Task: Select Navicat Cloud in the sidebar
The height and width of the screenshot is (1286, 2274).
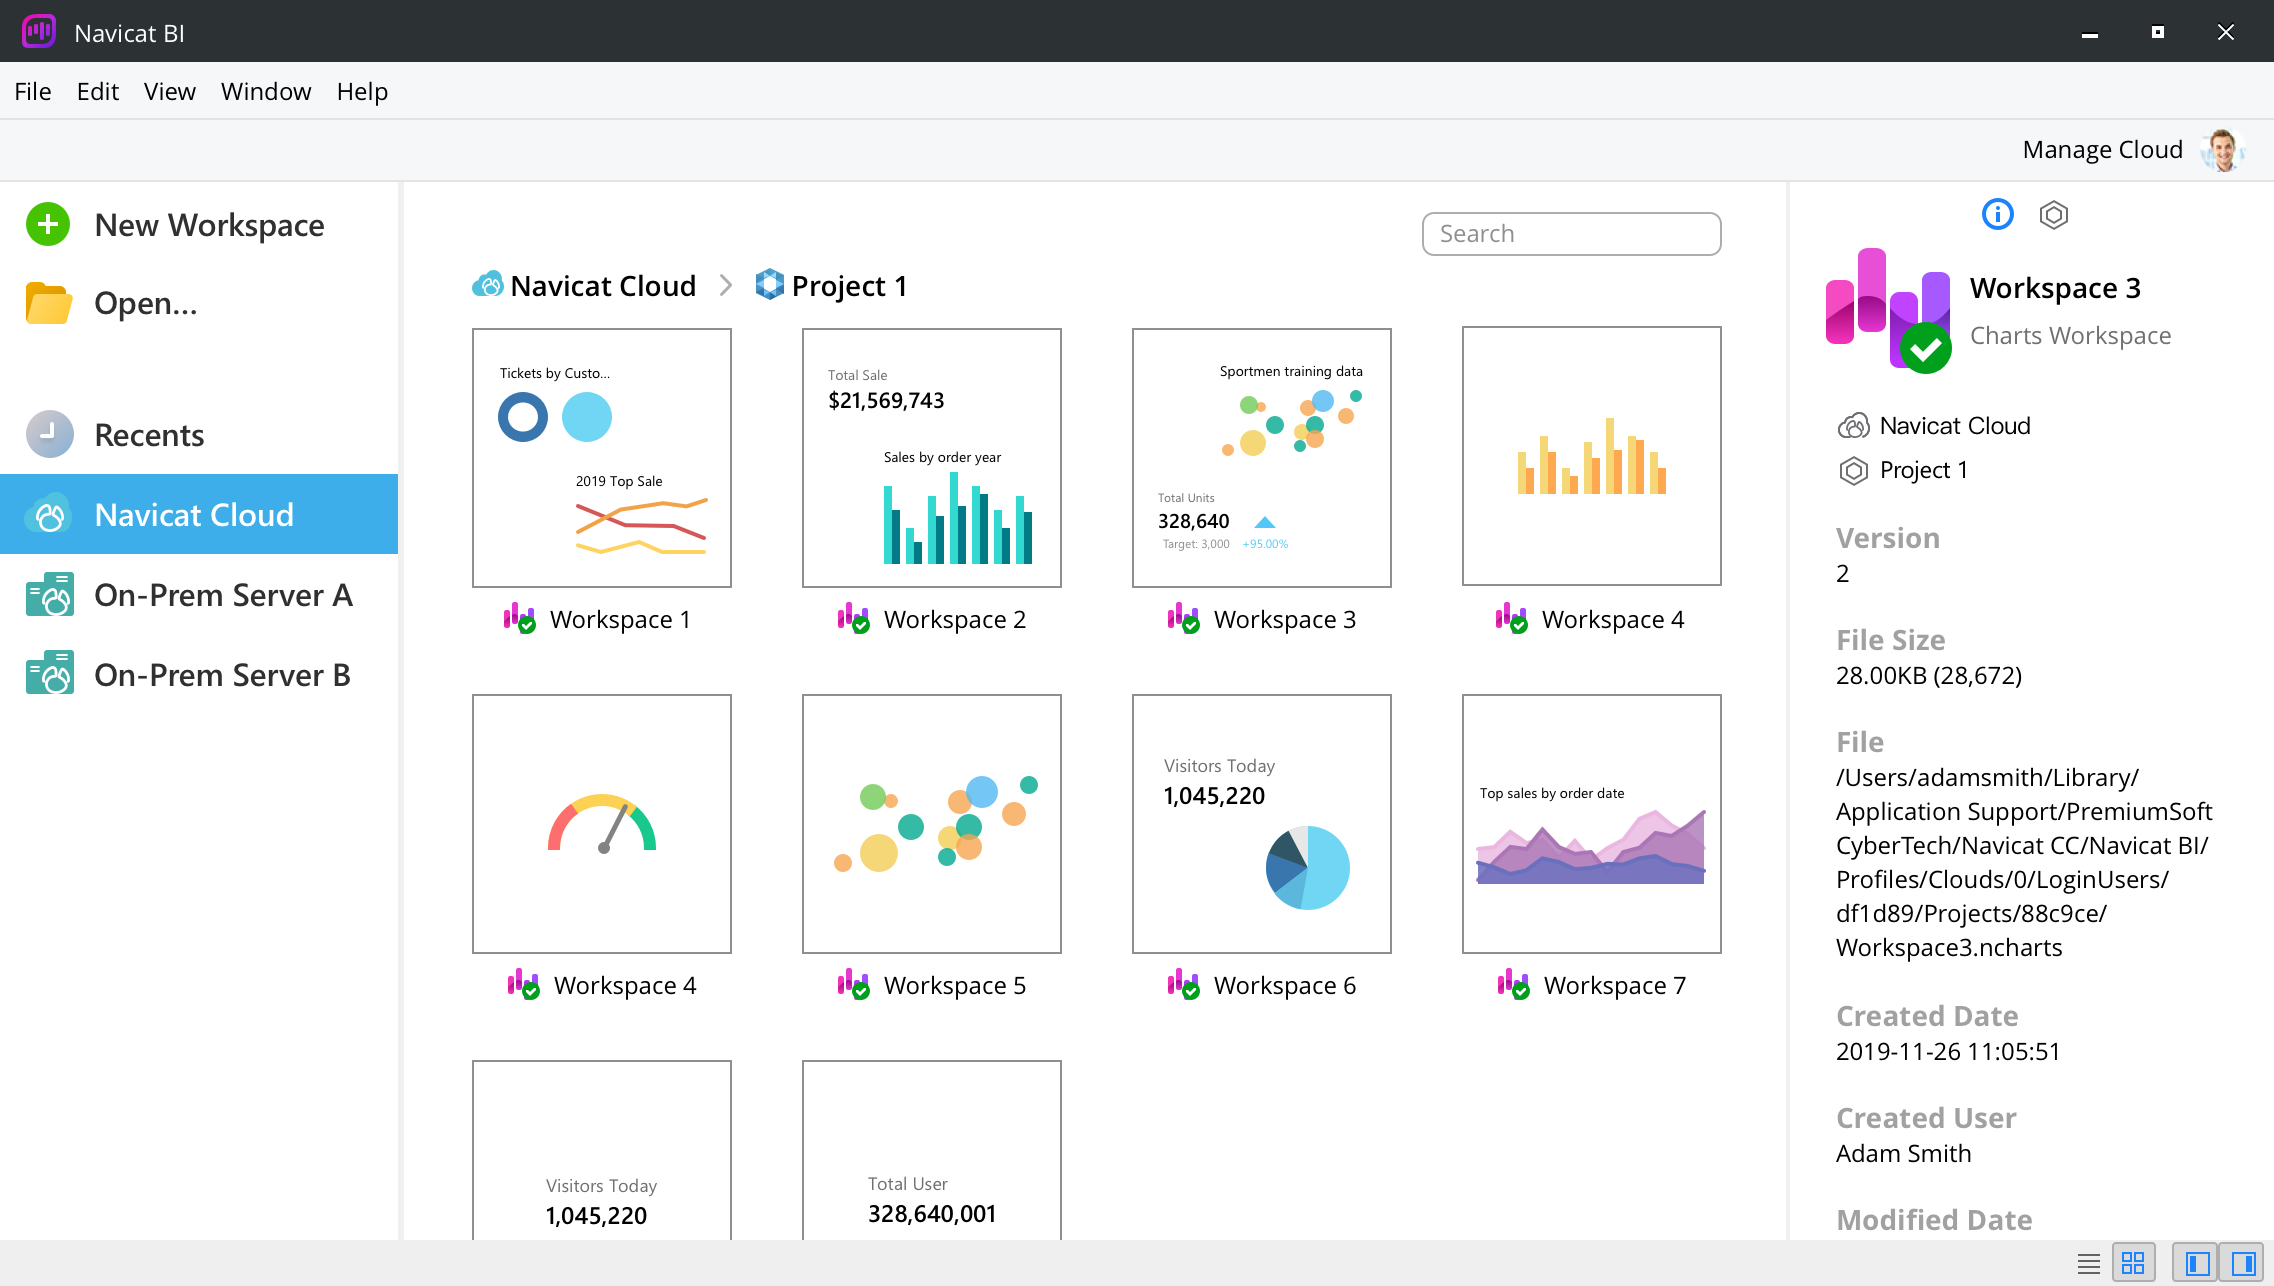Action: [199, 514]
